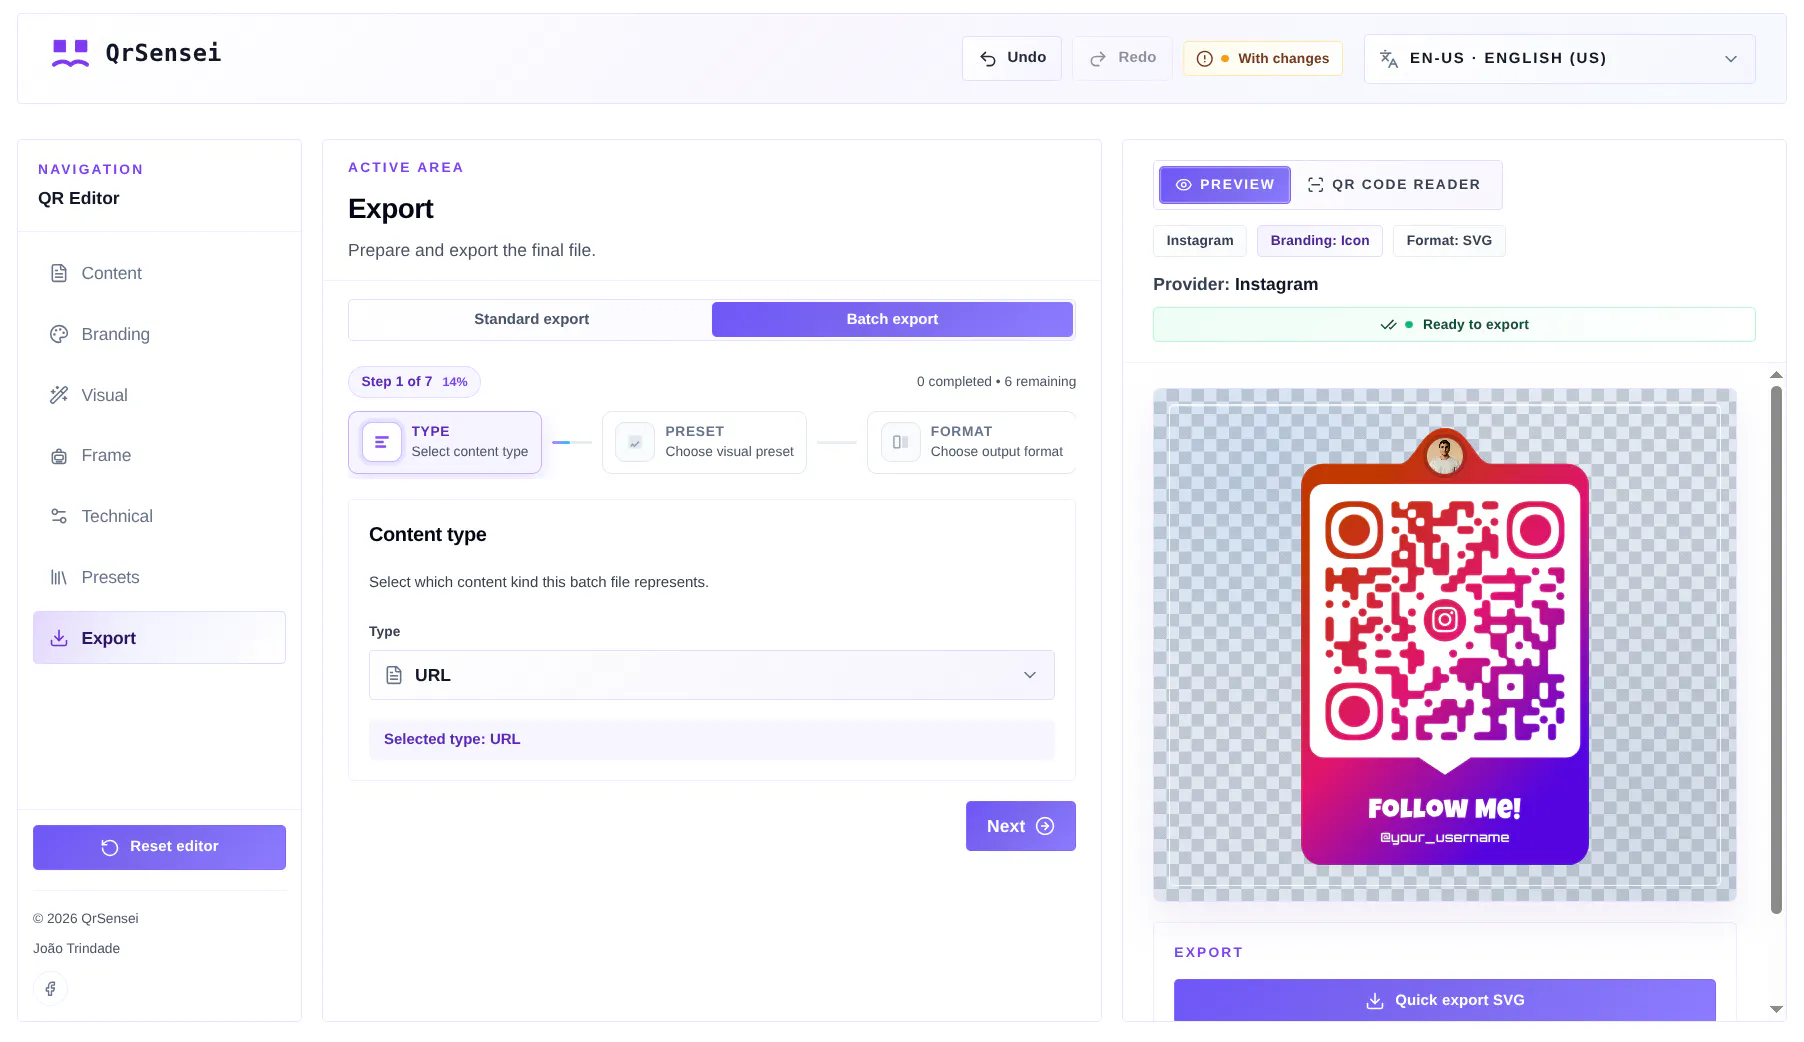Open the QR CODE READER tab

tap(1394, 185)
